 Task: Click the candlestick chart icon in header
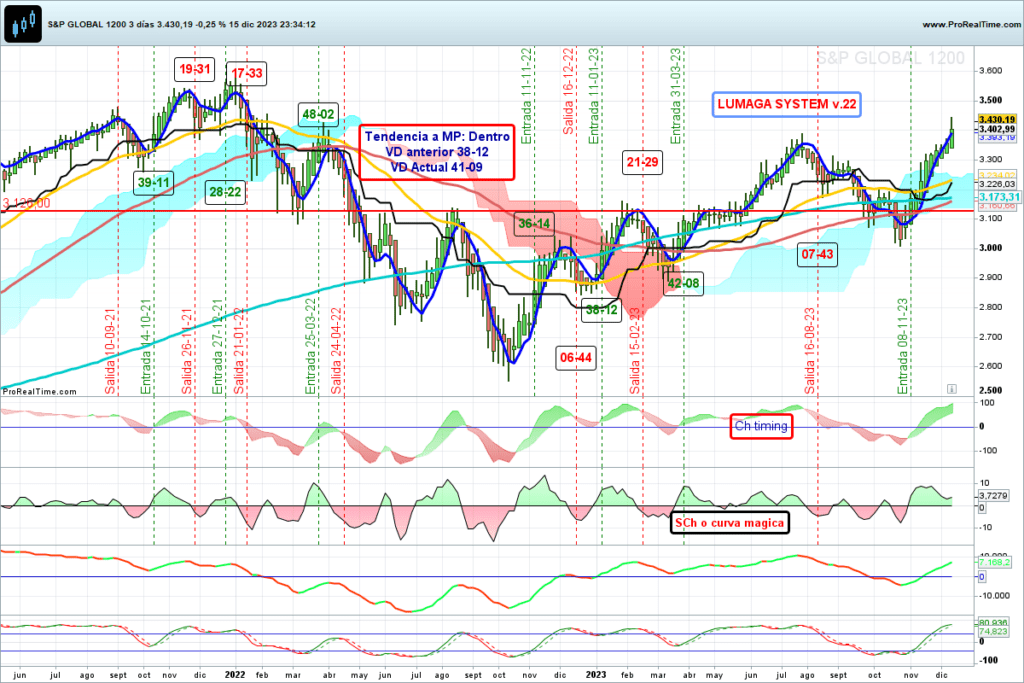point(24,24)
